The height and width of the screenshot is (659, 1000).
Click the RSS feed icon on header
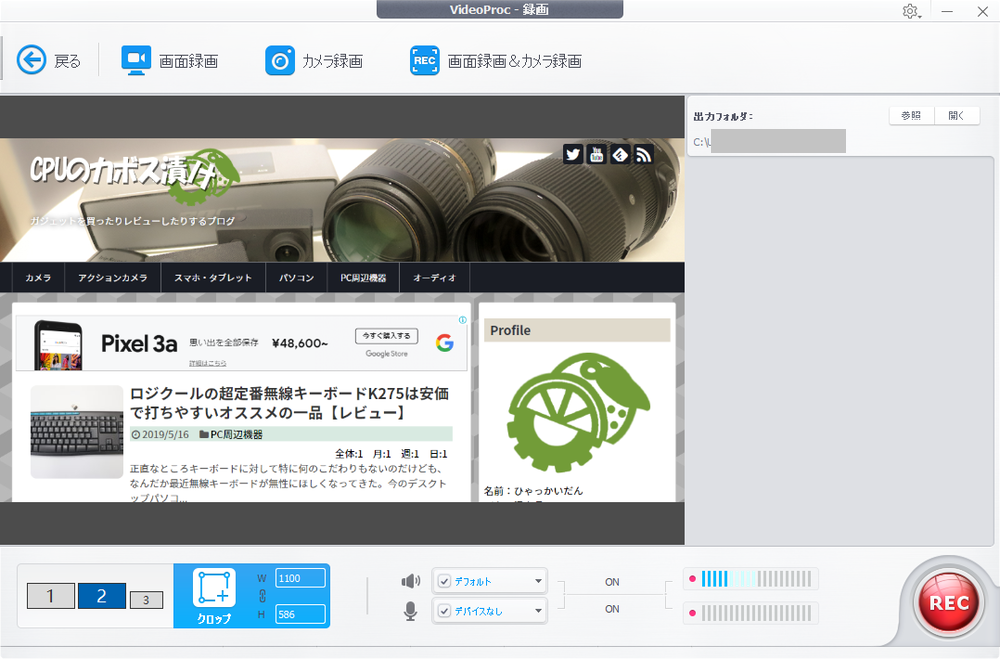click(x=643, y=154)
